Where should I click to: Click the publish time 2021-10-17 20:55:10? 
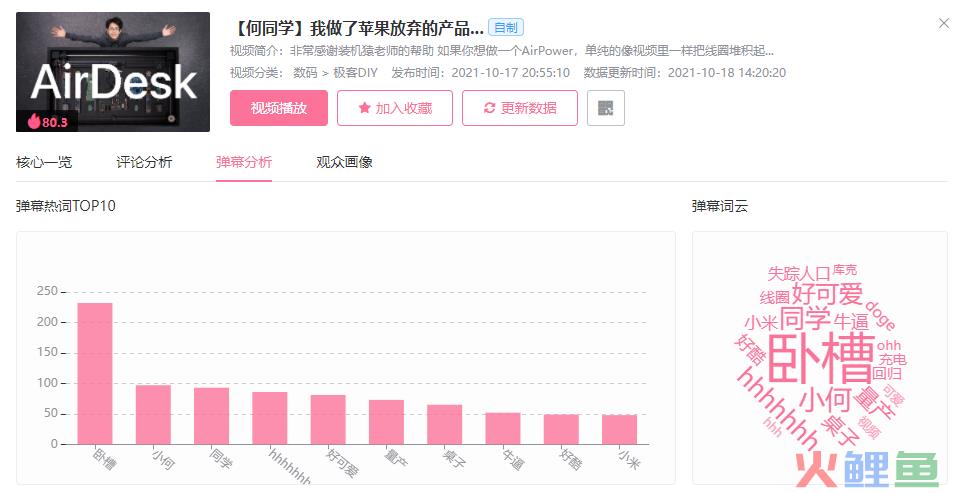510,72
